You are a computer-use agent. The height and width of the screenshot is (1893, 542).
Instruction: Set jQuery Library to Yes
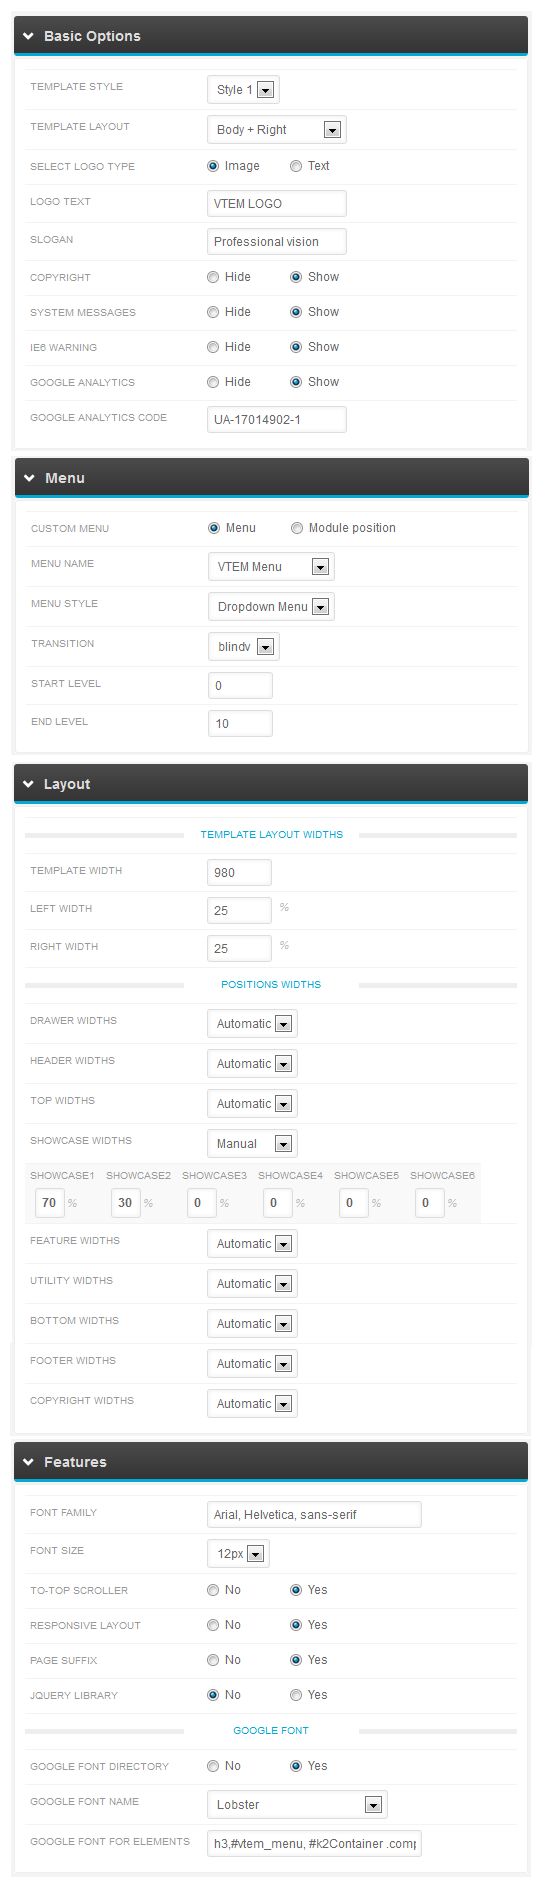pos(296,1695)
